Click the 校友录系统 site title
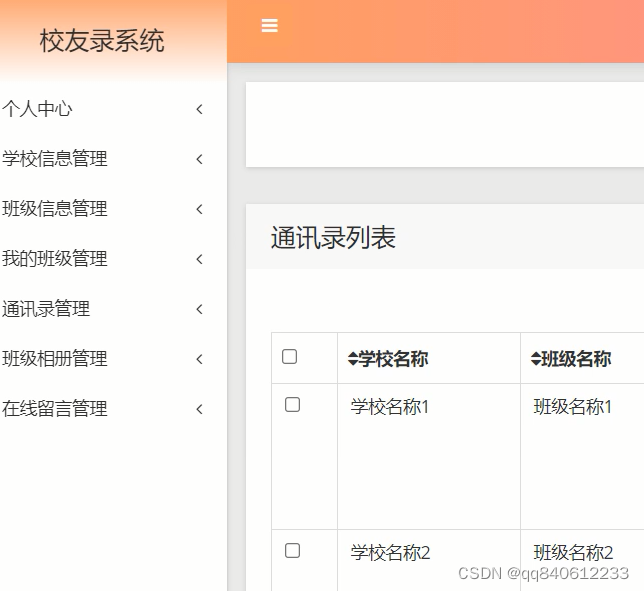The height and width of the screenshot is (591, 644). click(x=102, y=41)
